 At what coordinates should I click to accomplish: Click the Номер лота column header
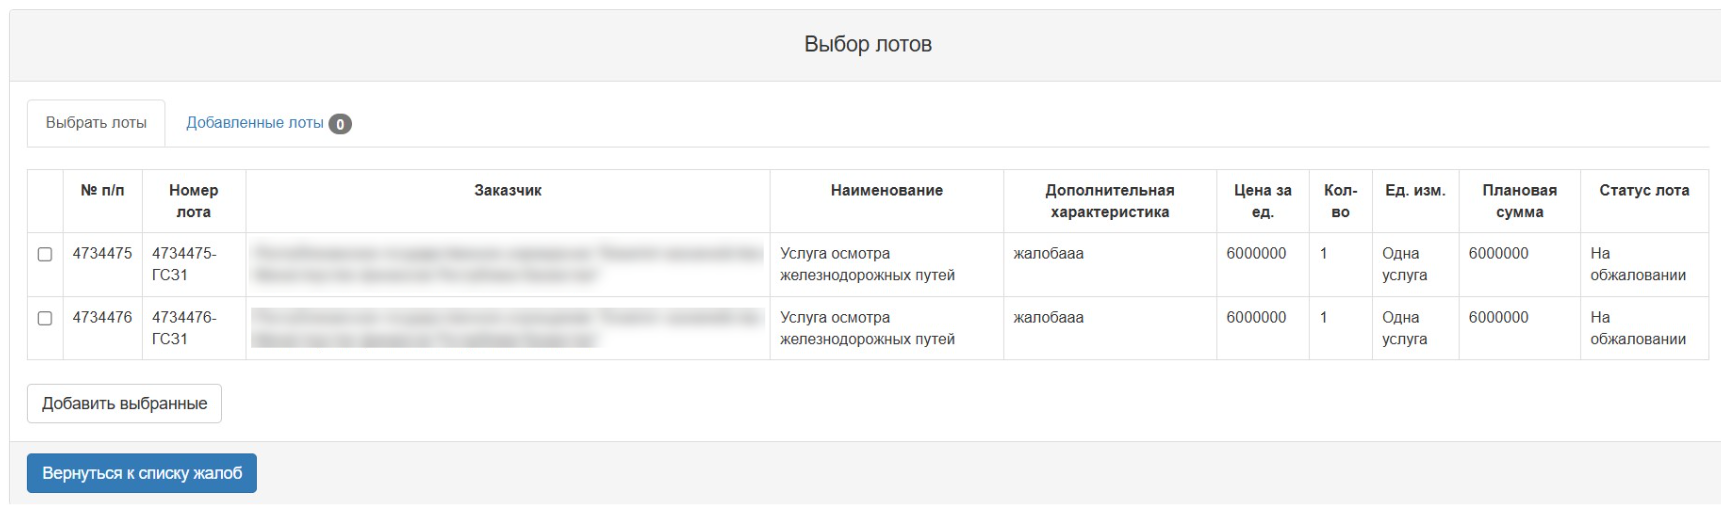193,201
